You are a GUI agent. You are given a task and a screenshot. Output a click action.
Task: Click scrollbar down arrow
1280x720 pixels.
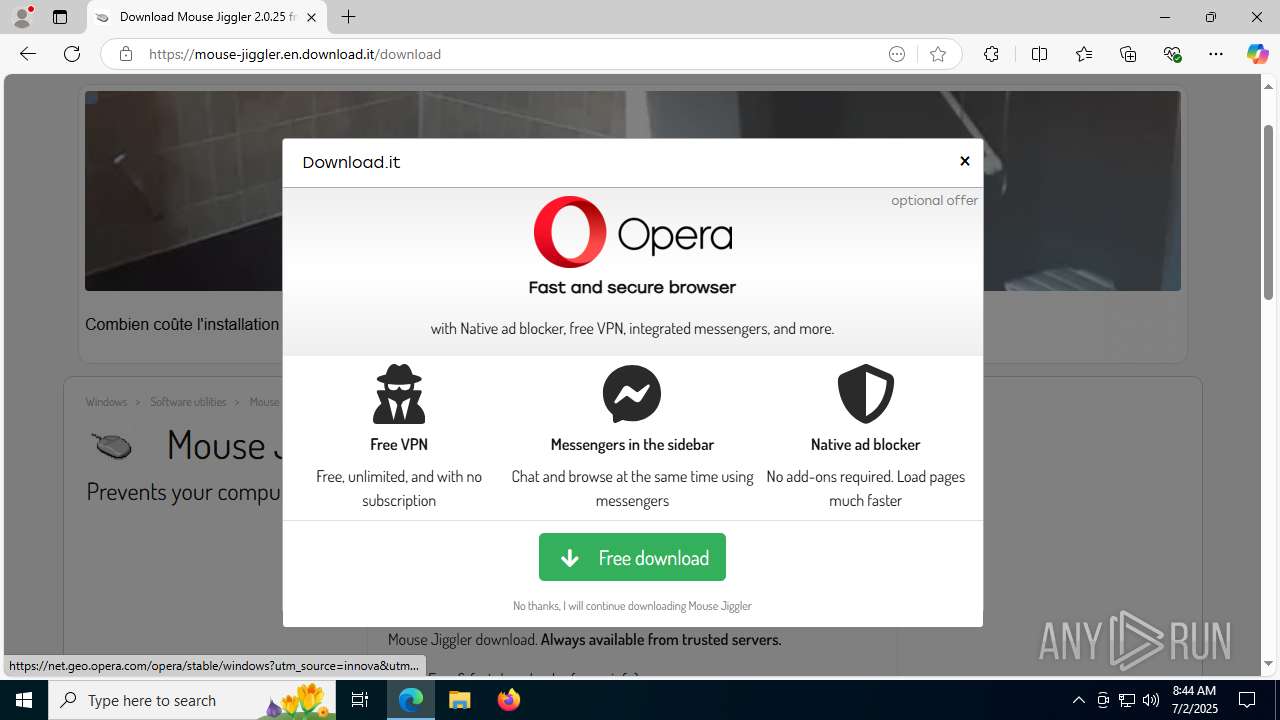(1268, 664)
